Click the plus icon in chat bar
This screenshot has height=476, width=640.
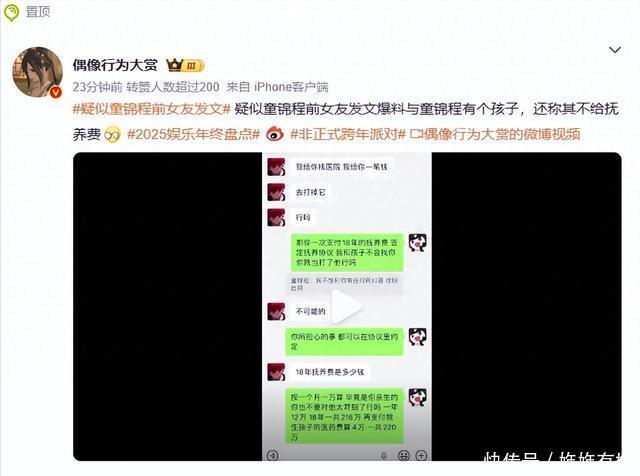(421, 455)
